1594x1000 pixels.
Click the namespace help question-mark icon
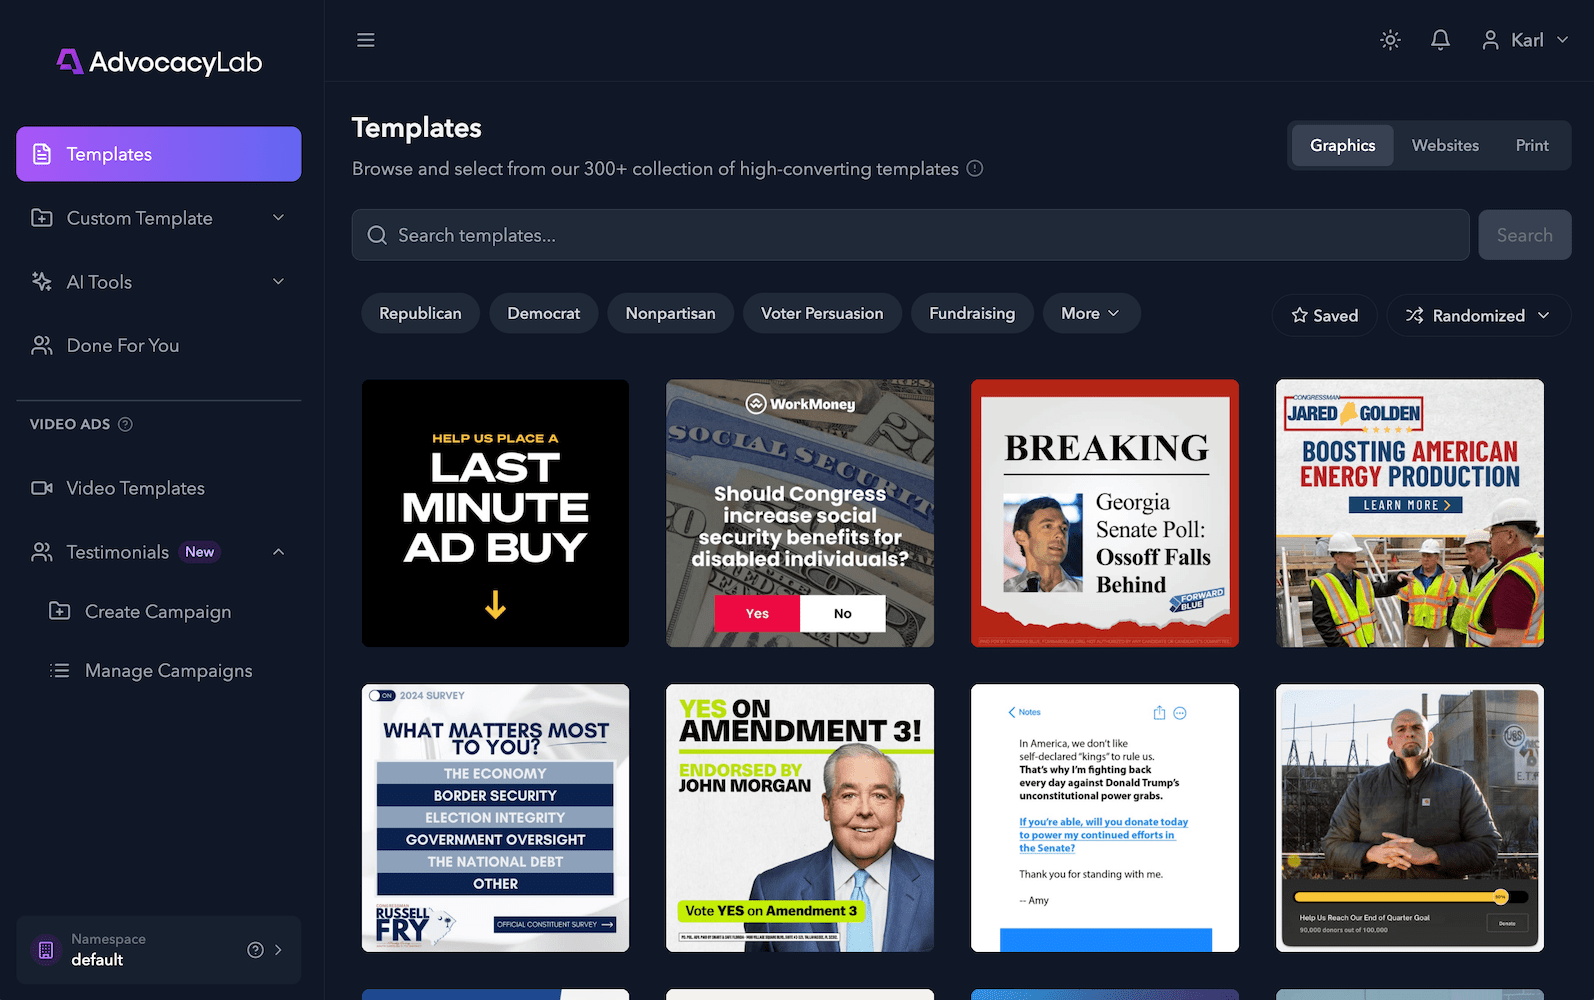[x=255, y=950]
